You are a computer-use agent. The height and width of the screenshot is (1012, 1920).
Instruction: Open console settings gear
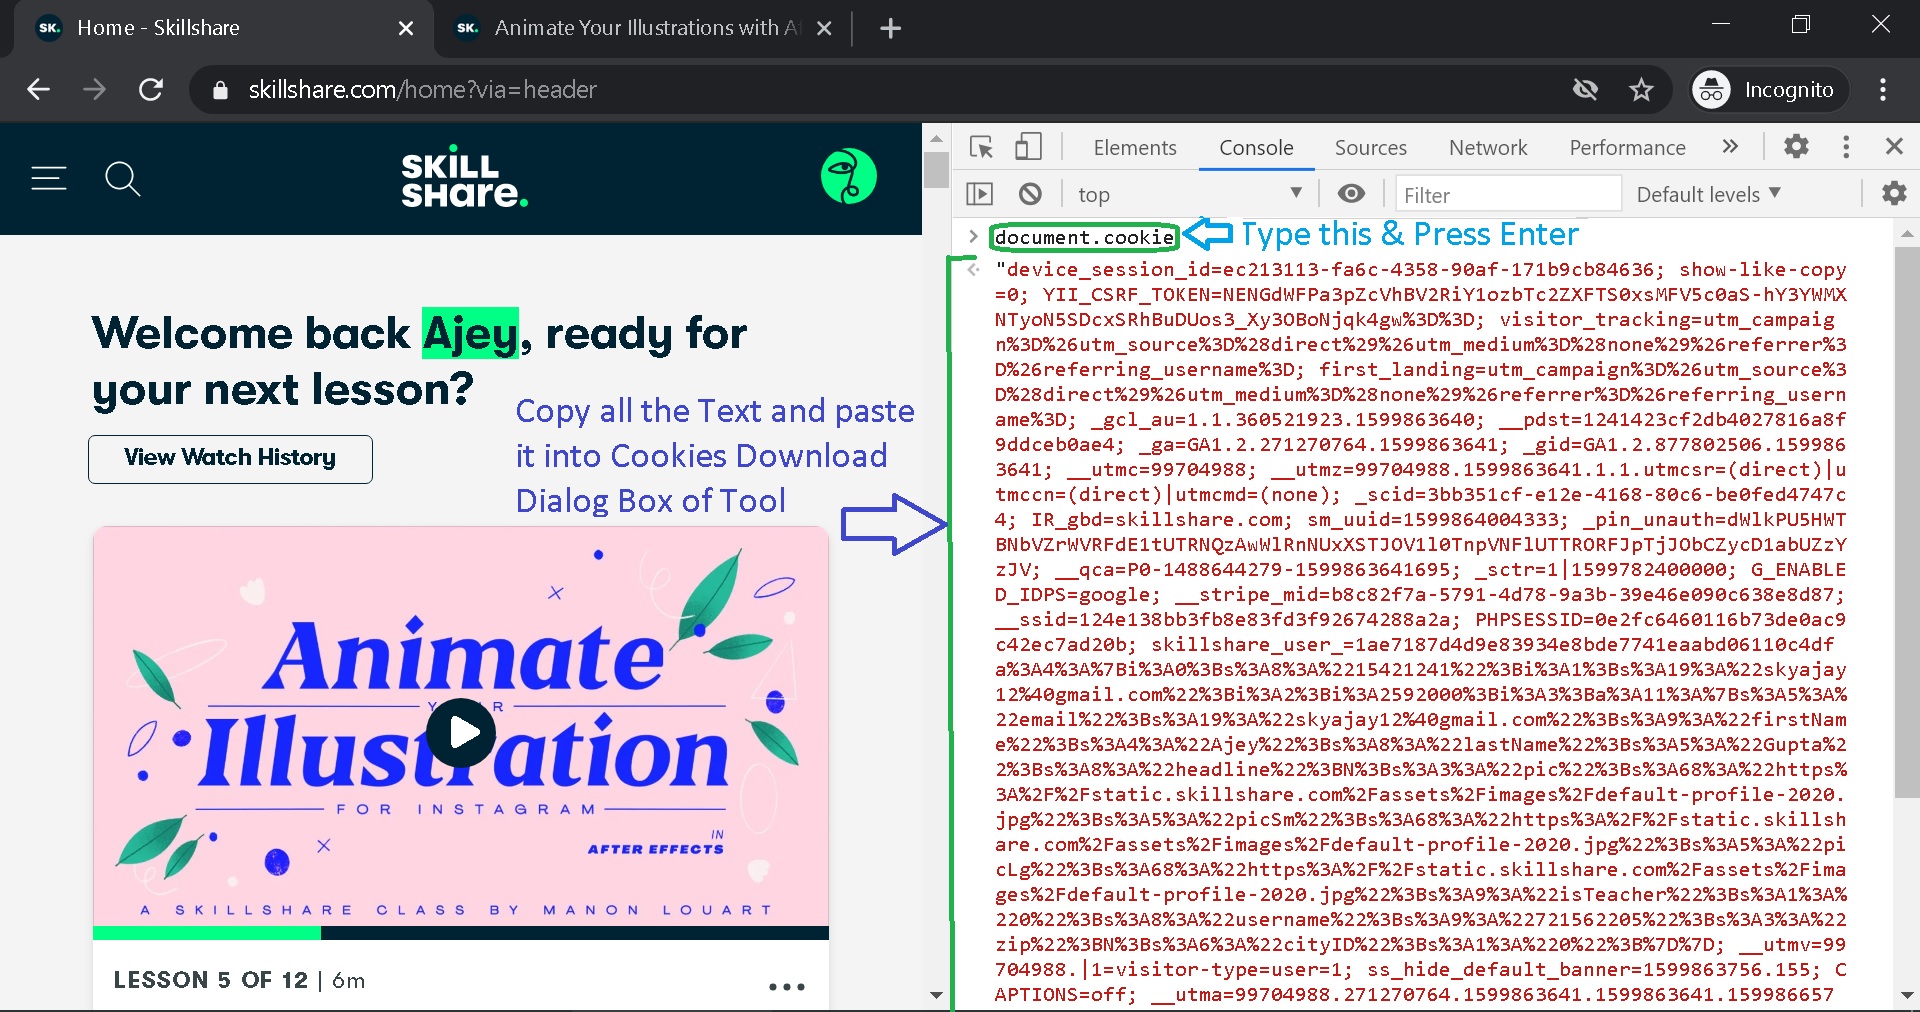pyautogui.click(x=1894, y=194)
